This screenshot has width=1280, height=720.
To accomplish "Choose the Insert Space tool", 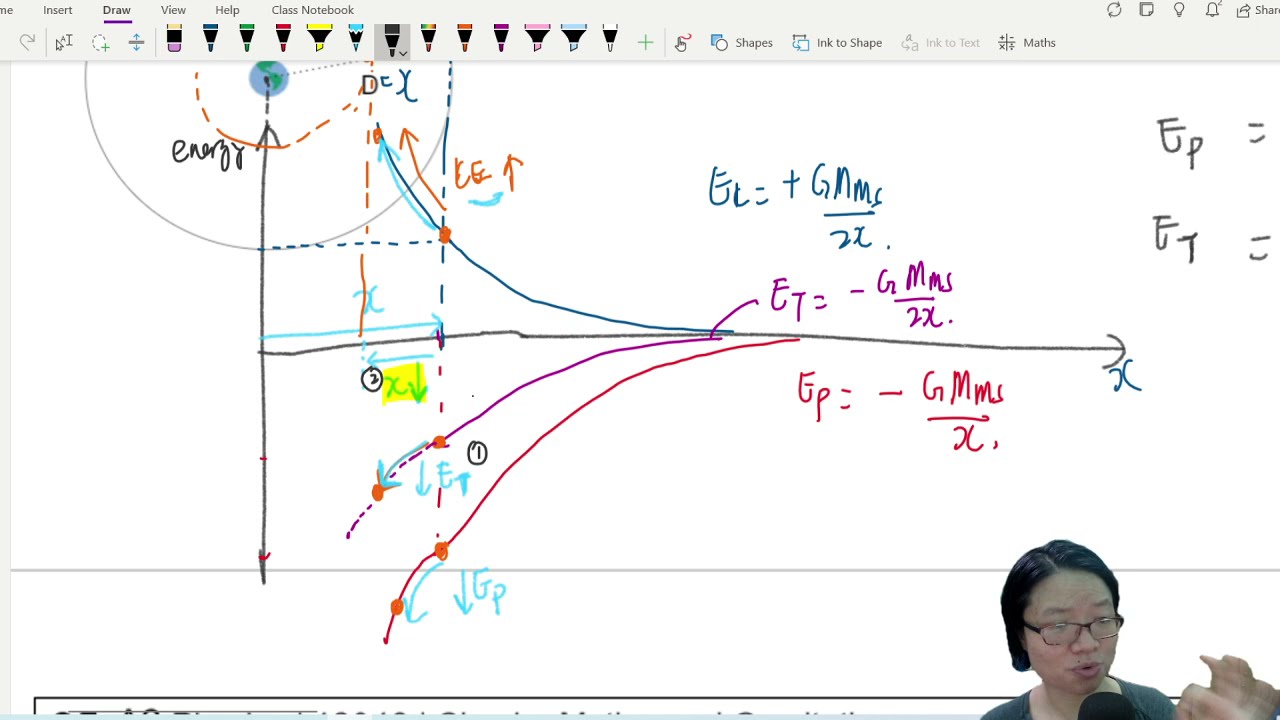I will point(136,42).
